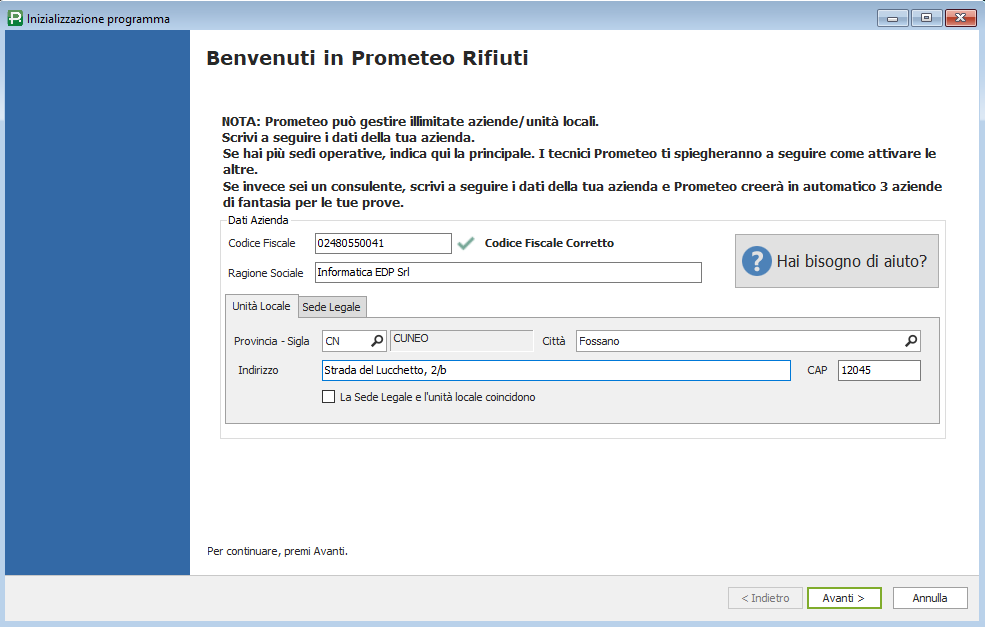Select the Provincia Sigla field containing CN

[x=345, y=341]
